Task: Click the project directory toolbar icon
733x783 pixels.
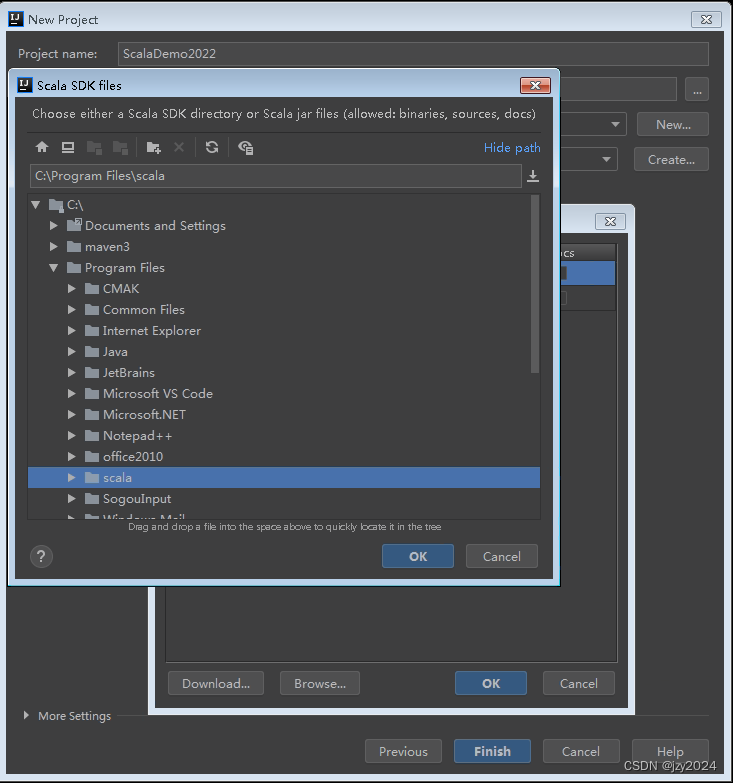Action: [94, 147]
